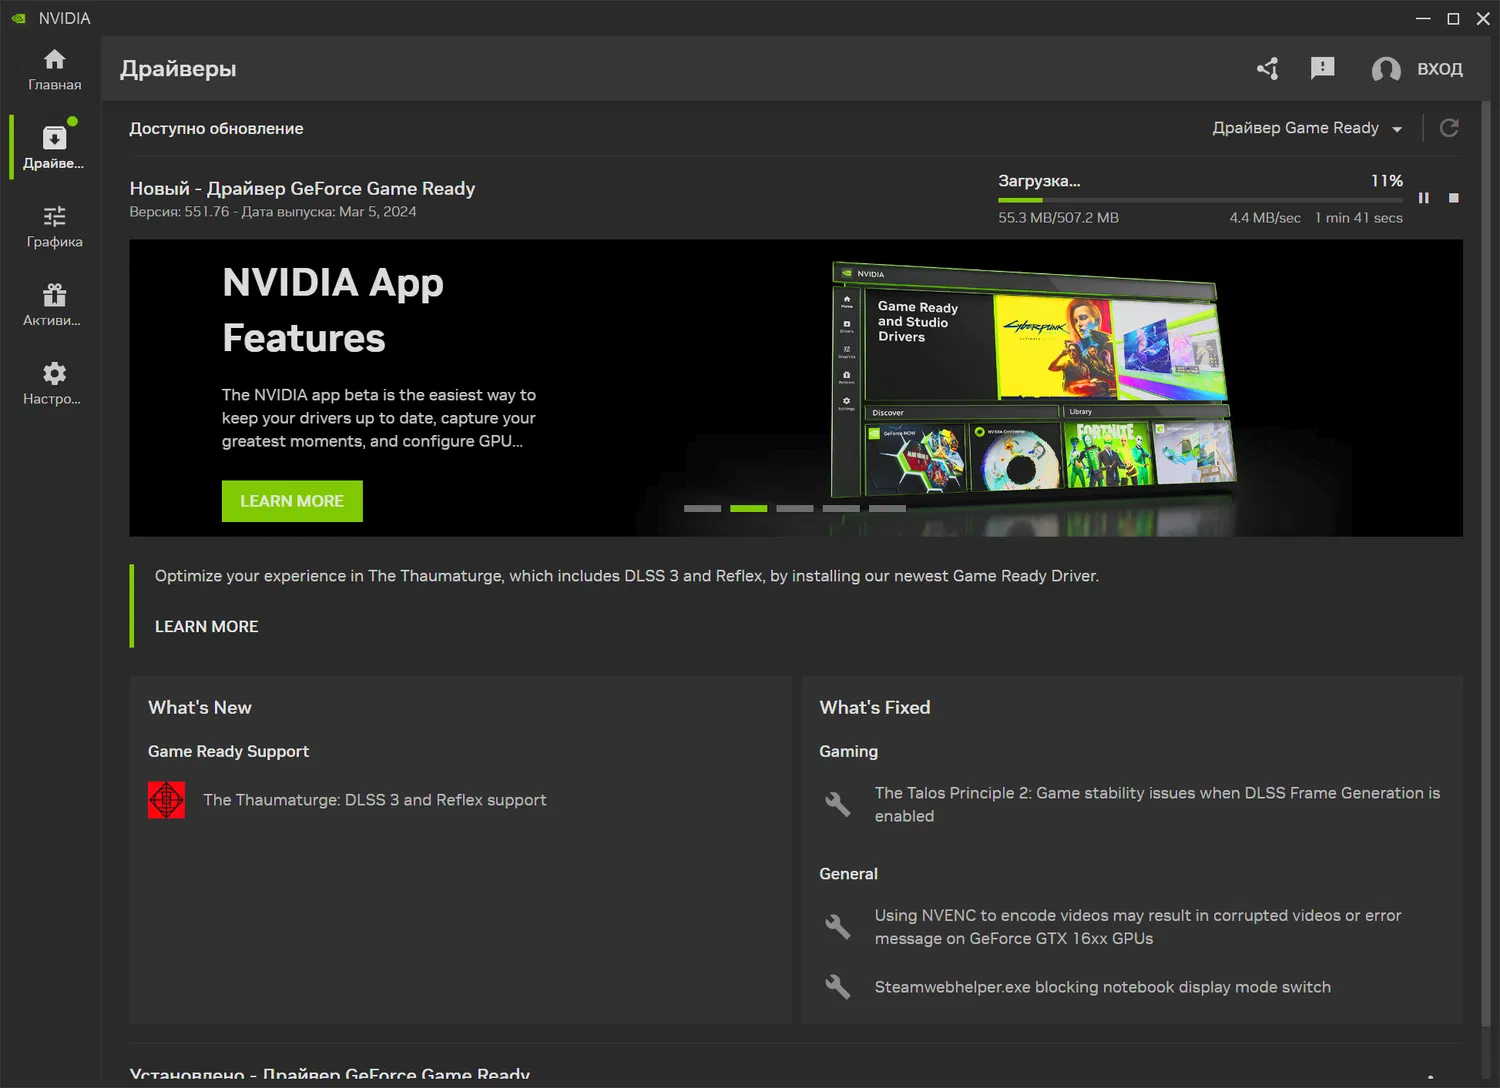Open the feedback exclamation icon
Screen dimensions: 1500x1088
(x=1322, y=68)
